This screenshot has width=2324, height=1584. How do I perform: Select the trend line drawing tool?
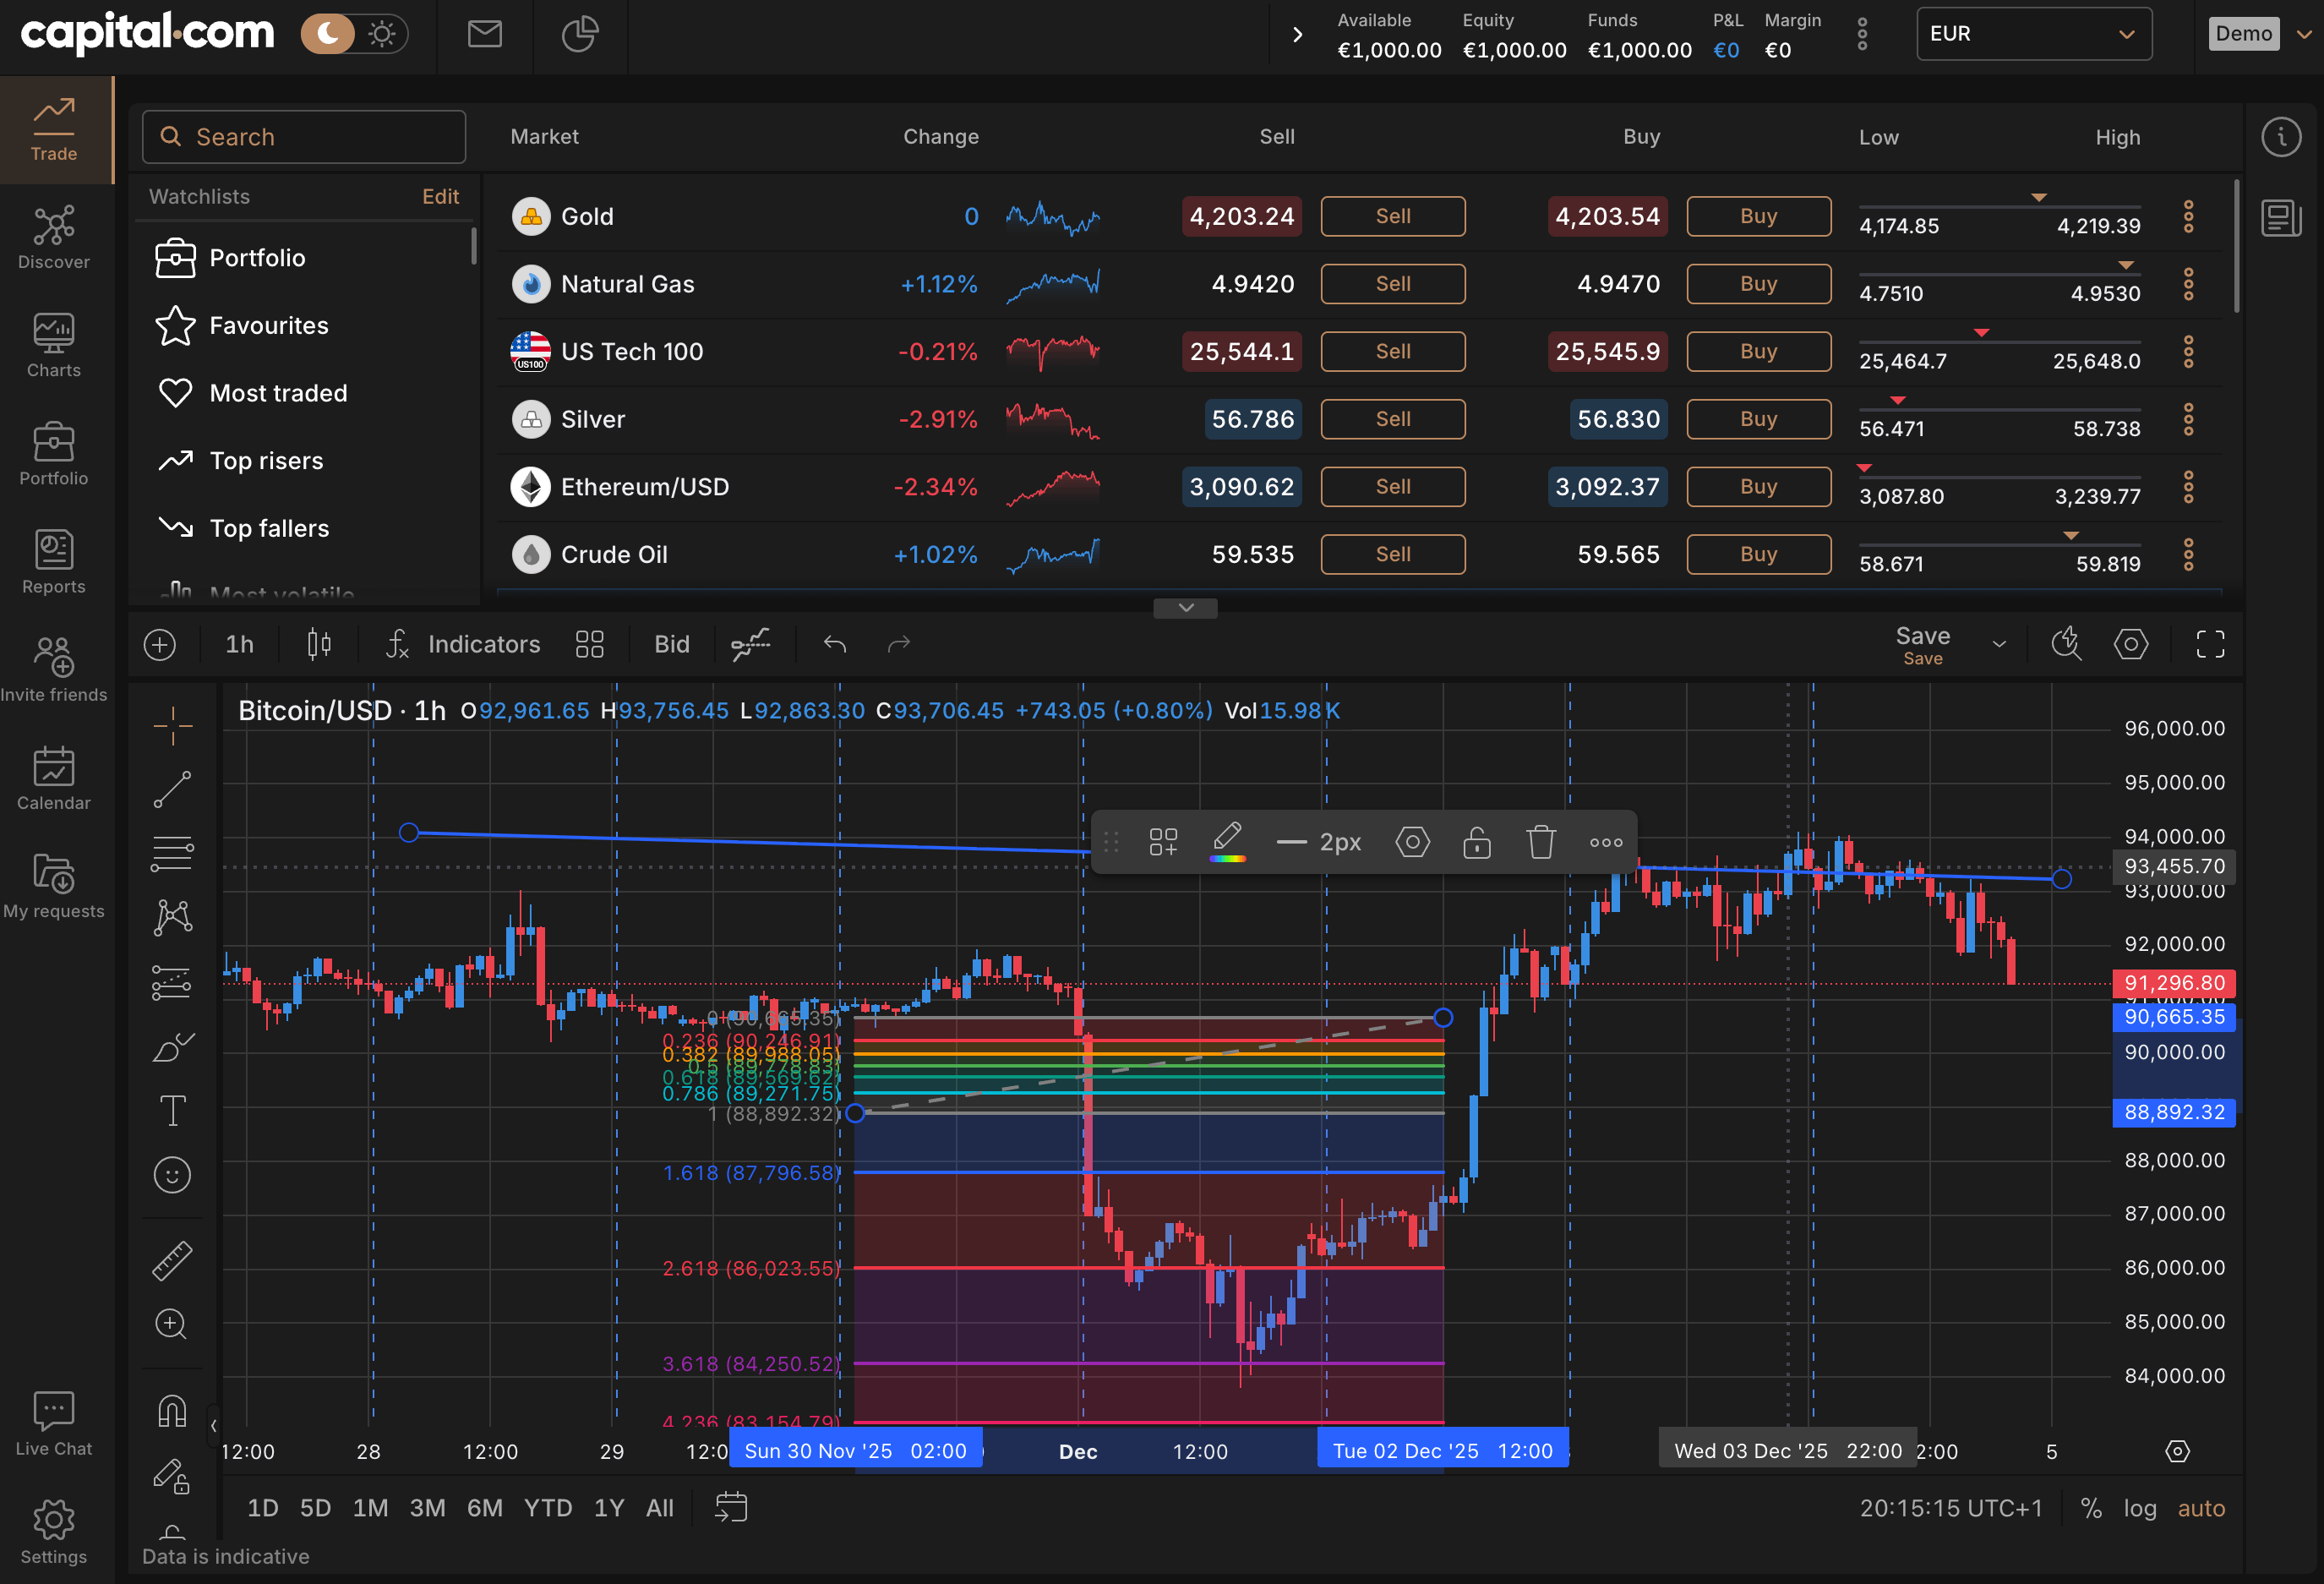172,789
